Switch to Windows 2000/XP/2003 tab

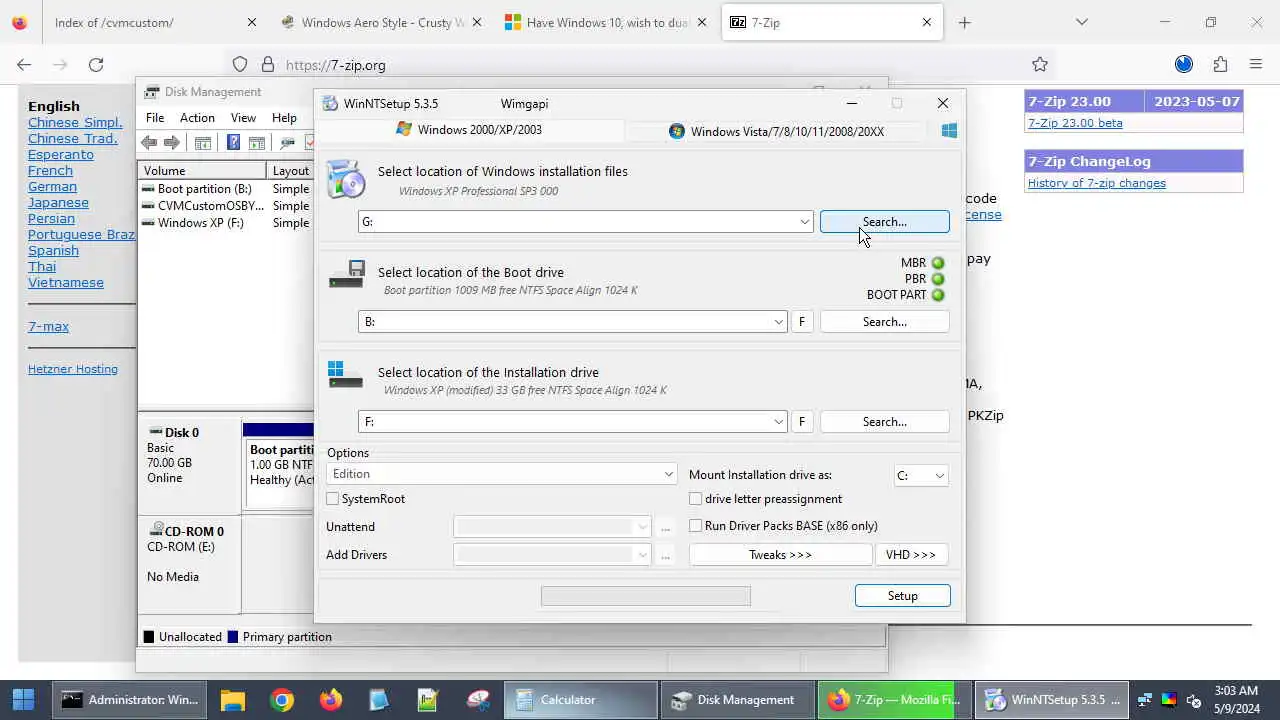pos(469,130)
